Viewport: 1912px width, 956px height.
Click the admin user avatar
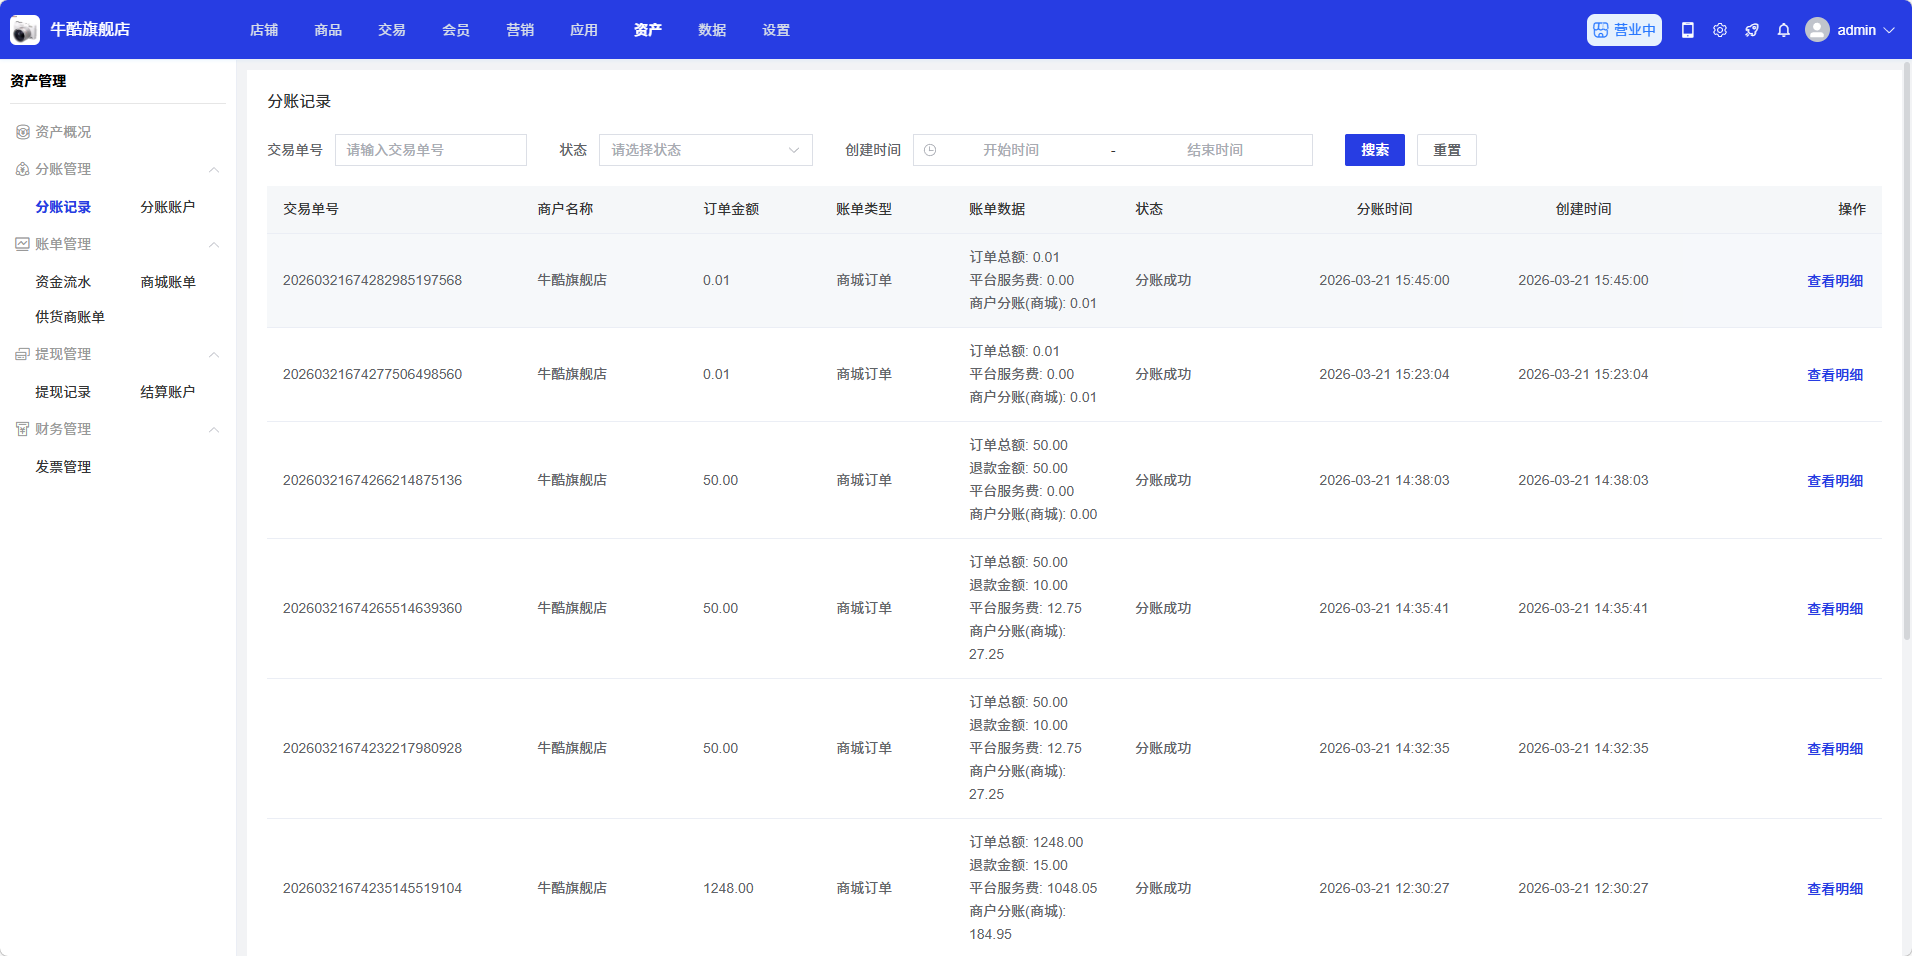coord(1817,30)
